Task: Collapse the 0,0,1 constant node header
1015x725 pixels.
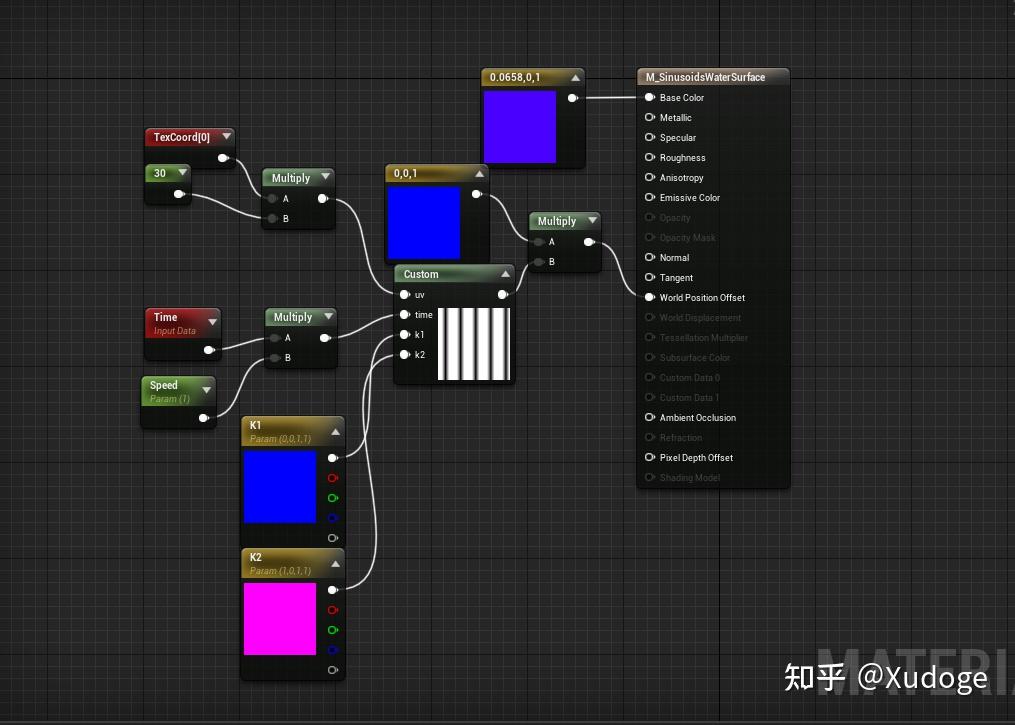Action: click(476, 172)
